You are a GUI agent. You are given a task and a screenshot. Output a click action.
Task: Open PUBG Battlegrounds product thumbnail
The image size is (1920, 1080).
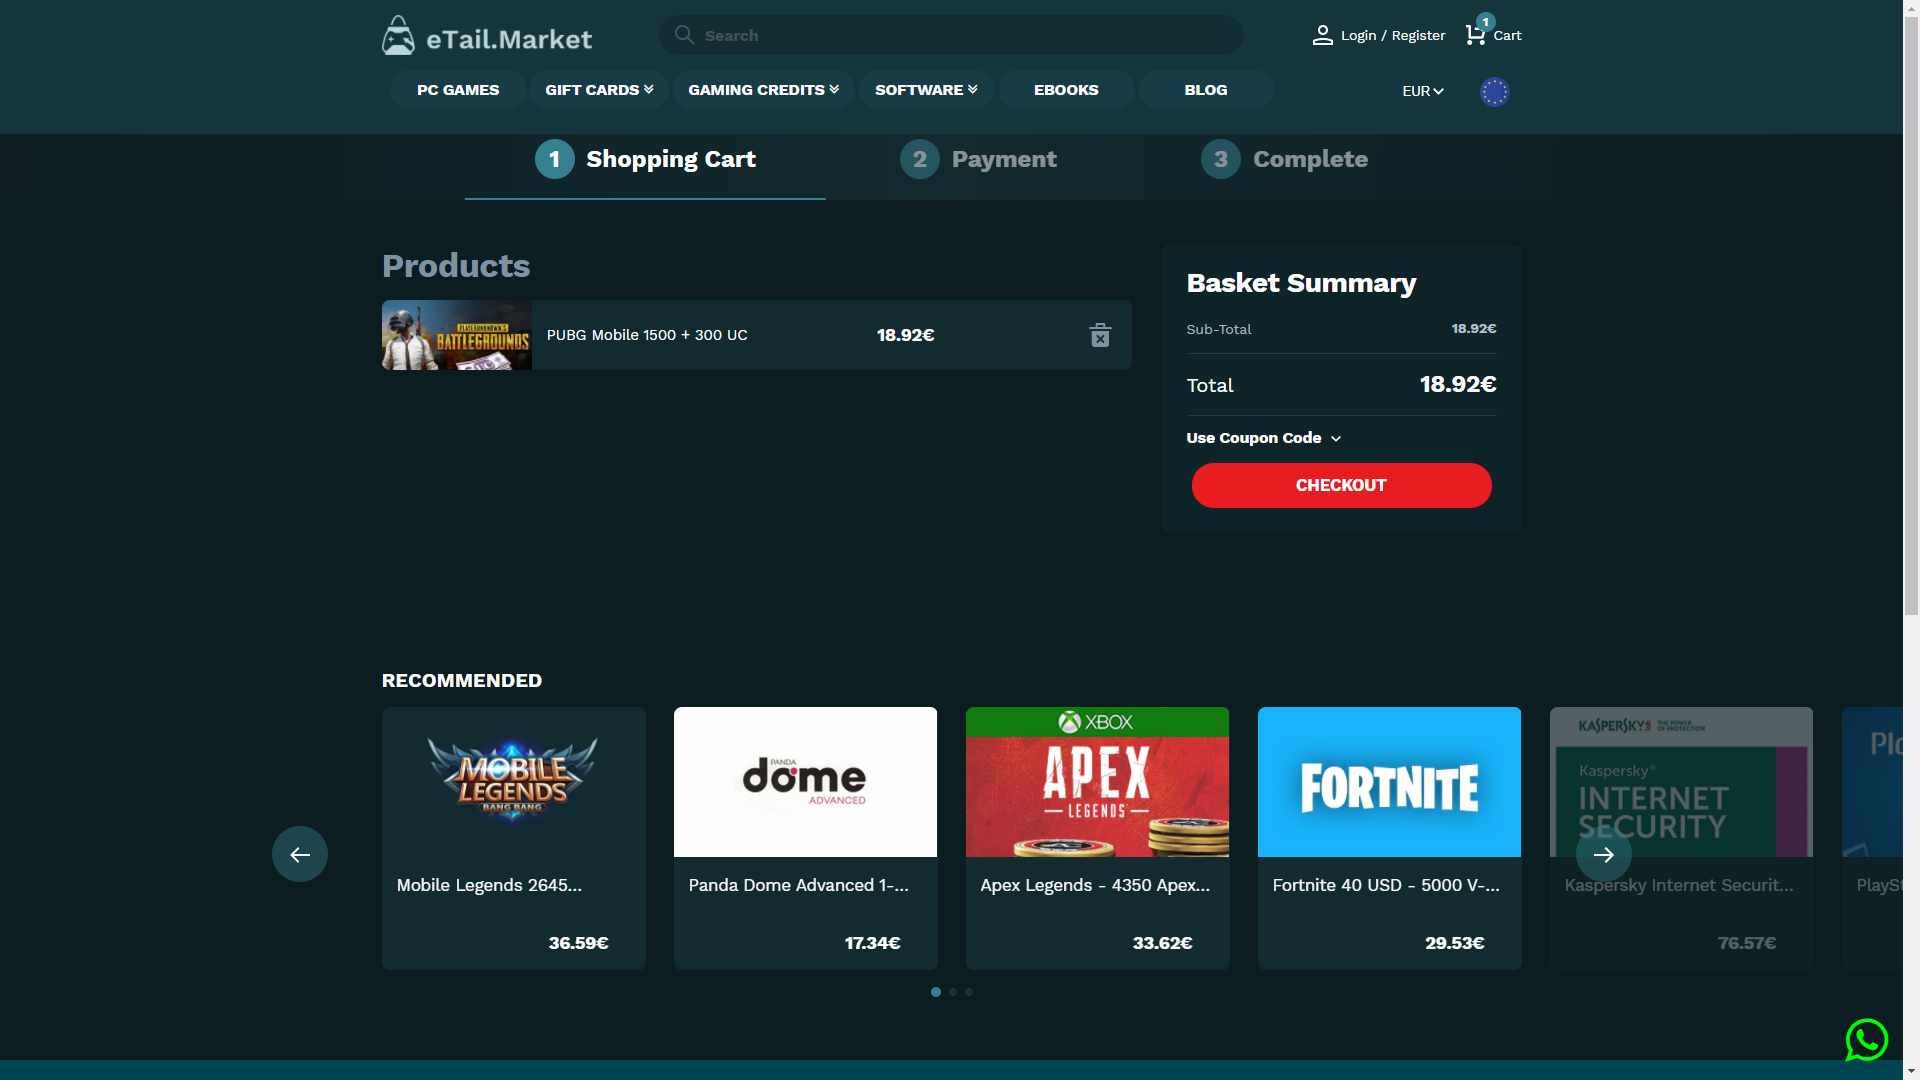point(457,335)
